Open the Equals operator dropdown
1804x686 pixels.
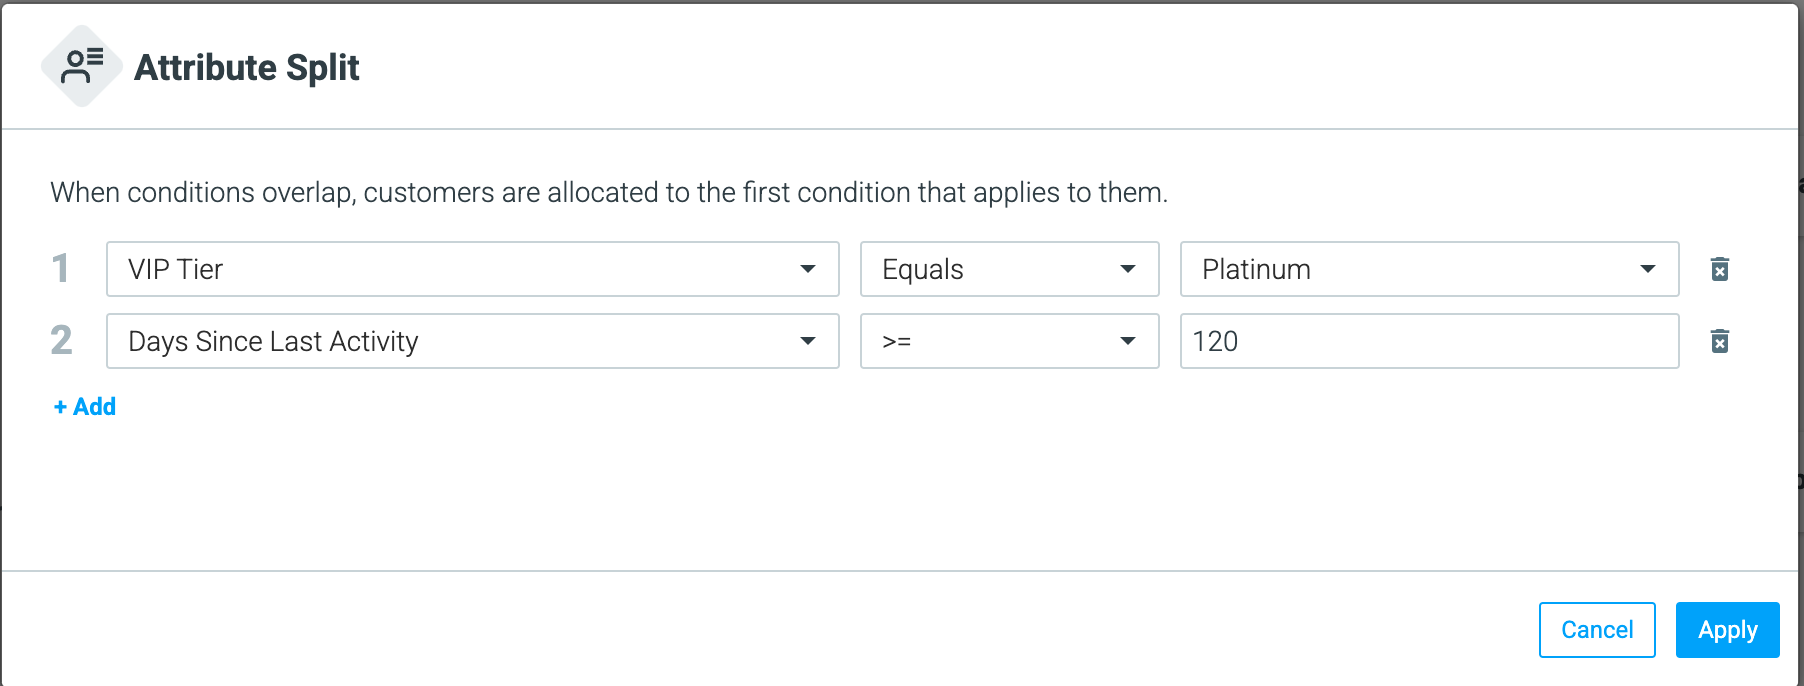click(x=1009, y=269)
